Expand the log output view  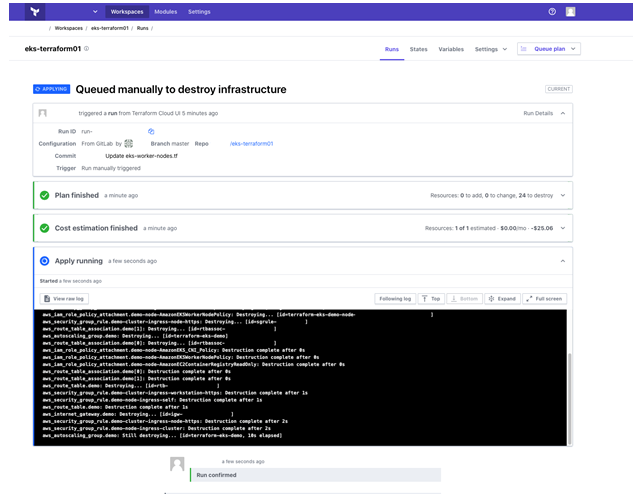coord(502,298)
